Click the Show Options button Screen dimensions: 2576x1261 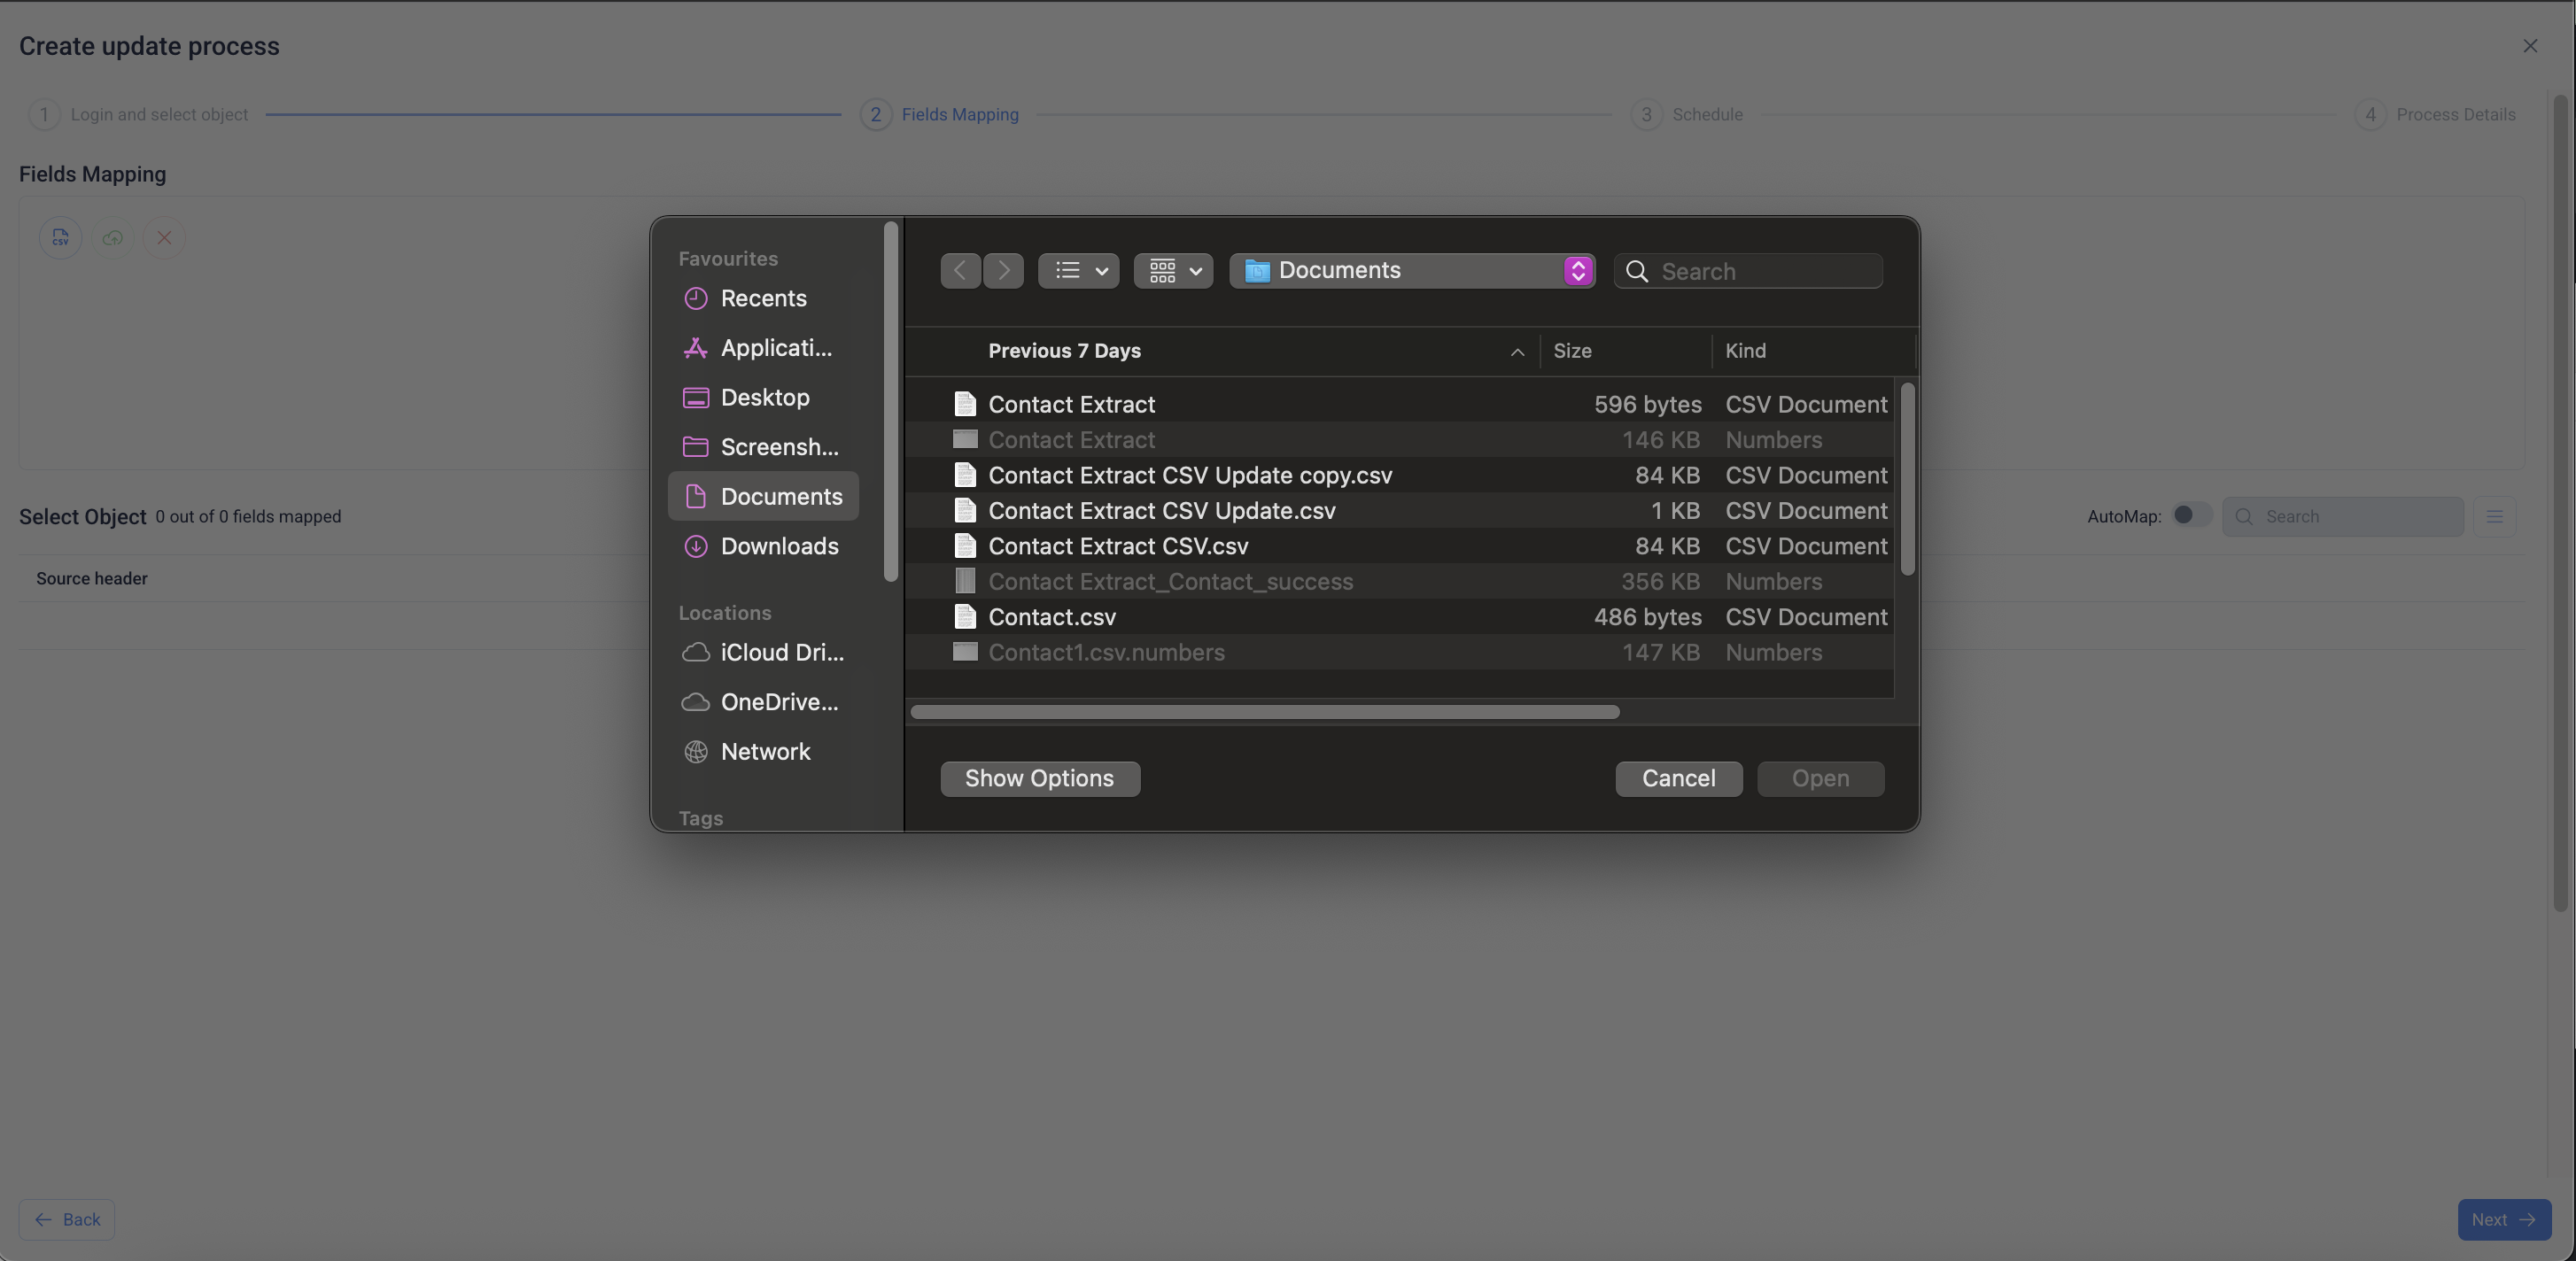click(x=1039, y=779)
